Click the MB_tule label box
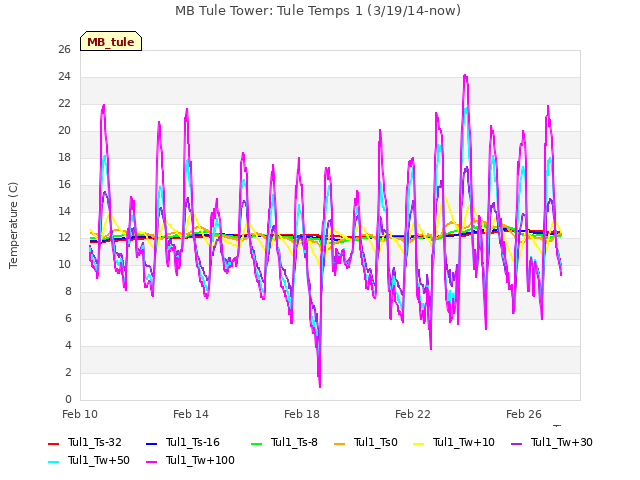This screenshot has width=640, height=480. (111, 41)
